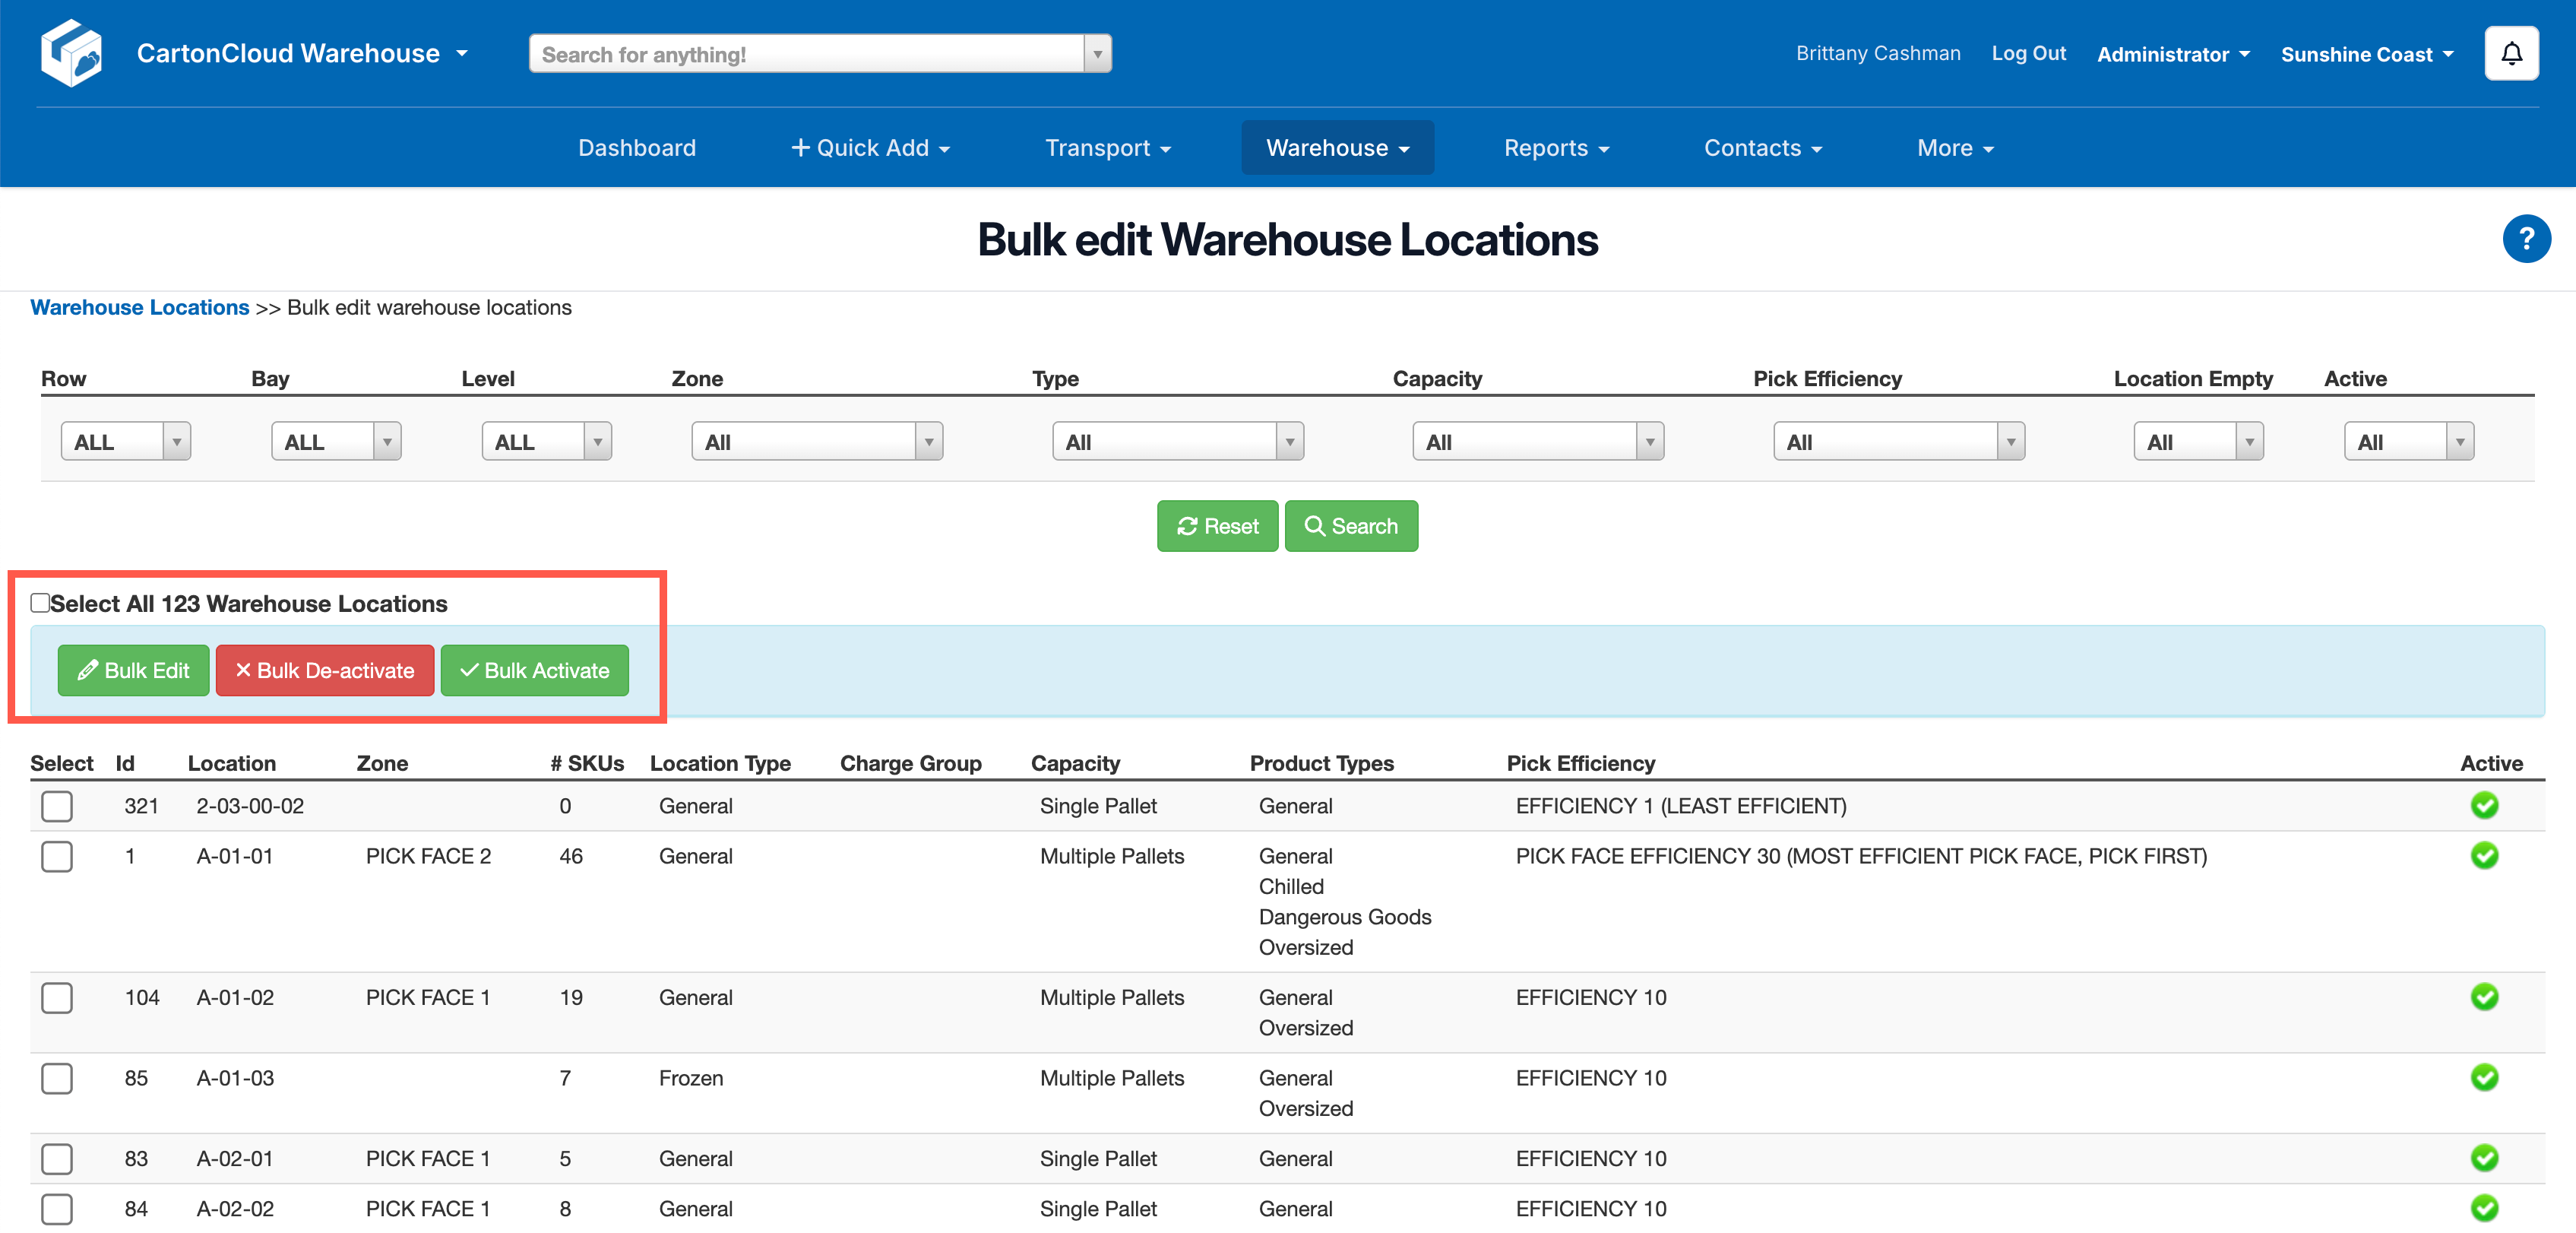The image size is (2576, 1233).
Task: Click active green checkmark for location A-01-01
Action: (2483, 855)
